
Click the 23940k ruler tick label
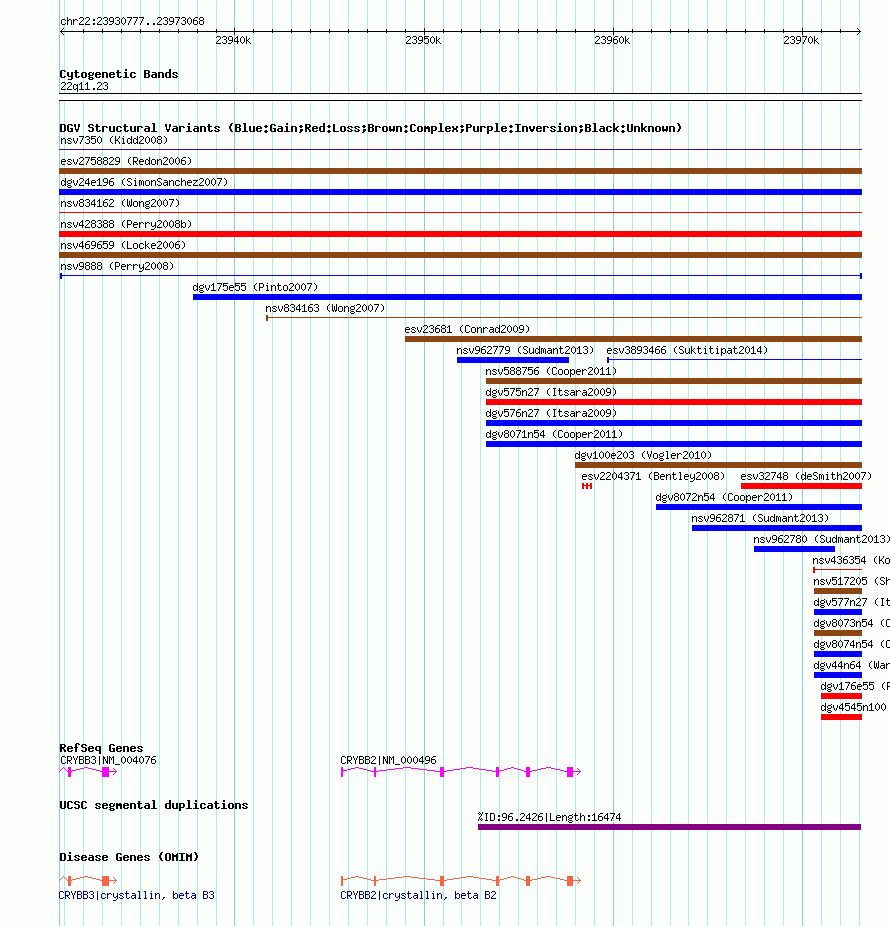click(x=233, y=40)
